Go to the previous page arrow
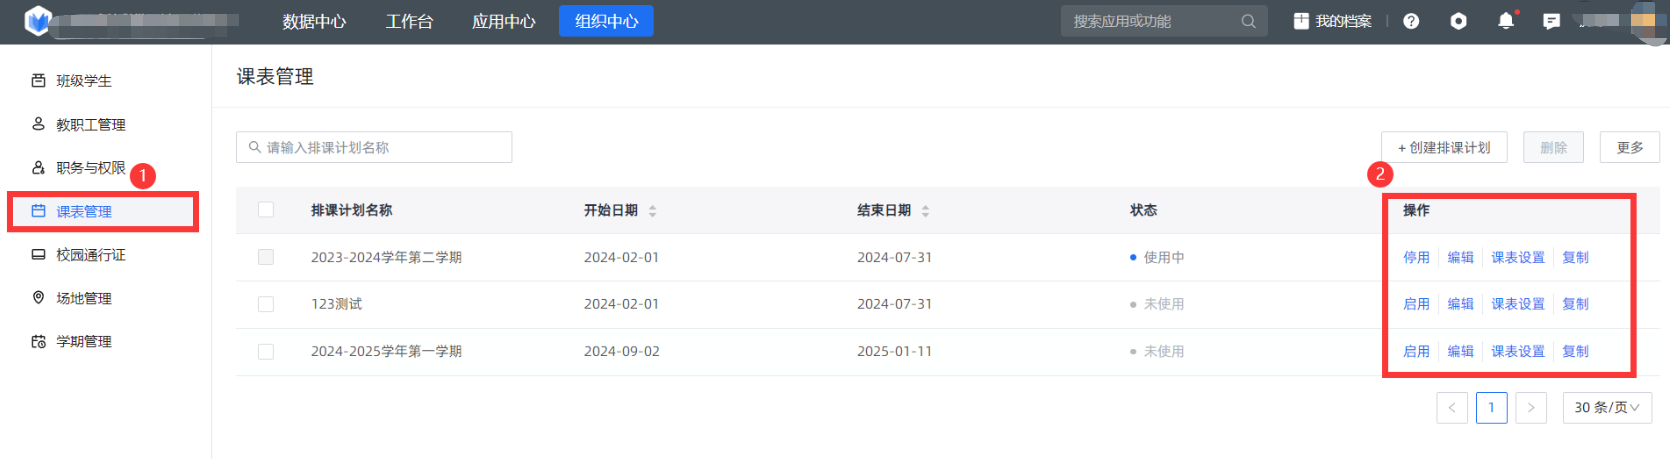The image size is (1670, 459). tap(1452, 408)
